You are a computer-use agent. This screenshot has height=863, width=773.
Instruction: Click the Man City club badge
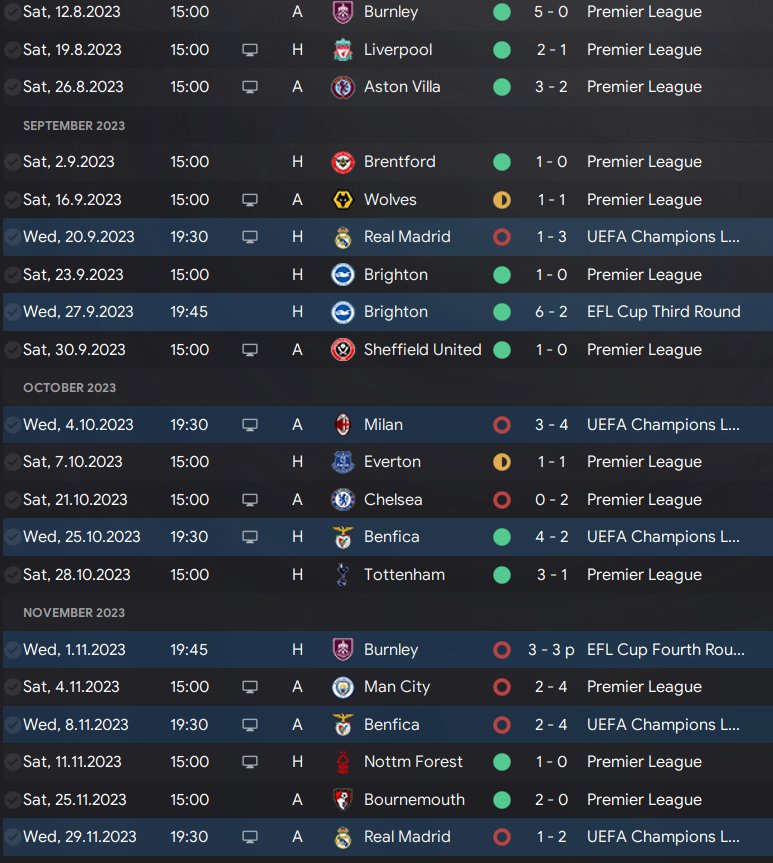click(x=343, y=687)
